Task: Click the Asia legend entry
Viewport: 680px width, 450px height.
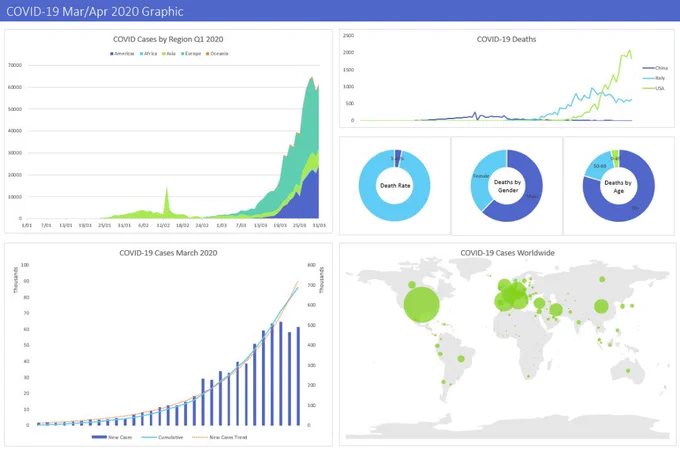Action: click(x=169, y=54)
